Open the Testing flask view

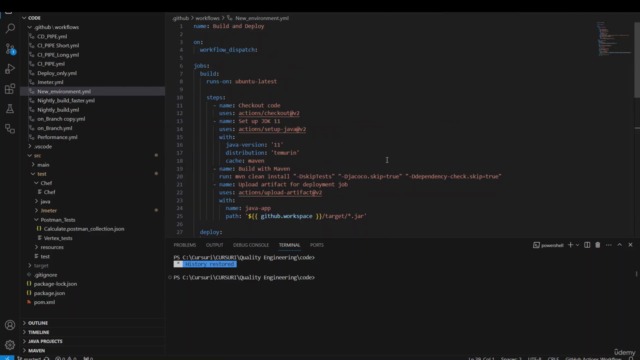coord(10,109)
